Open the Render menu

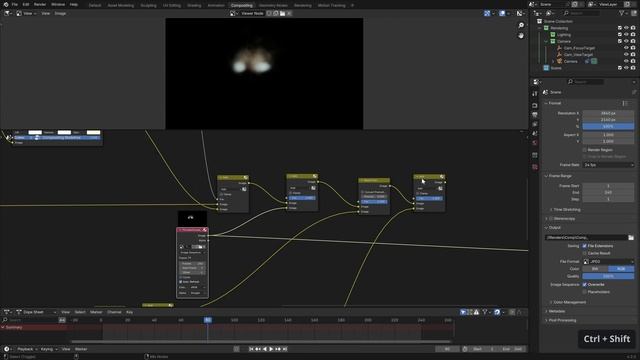(x=40, y=4)
